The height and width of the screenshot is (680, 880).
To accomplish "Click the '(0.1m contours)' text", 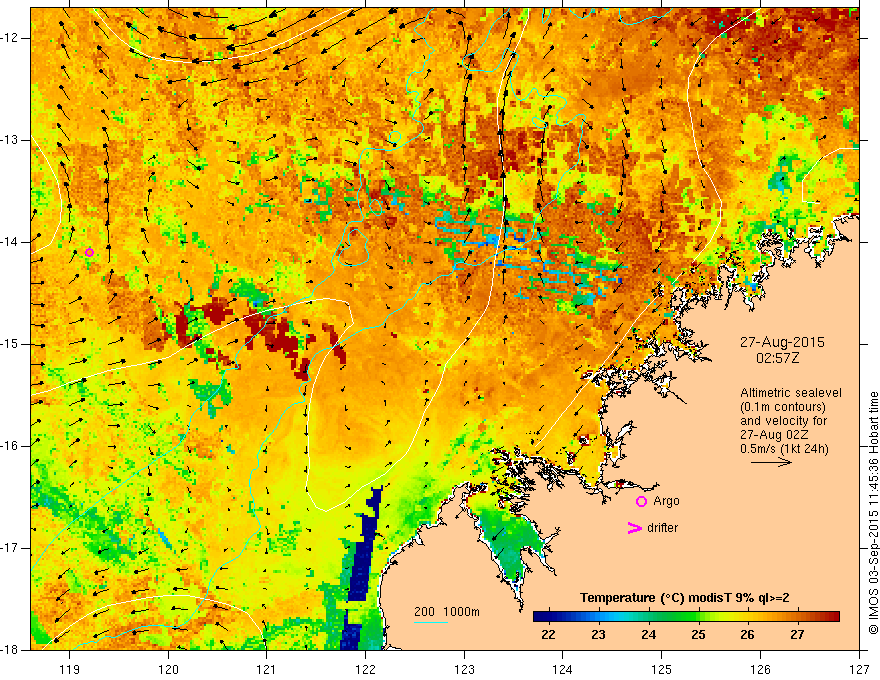I will click(x=782, y=407).
